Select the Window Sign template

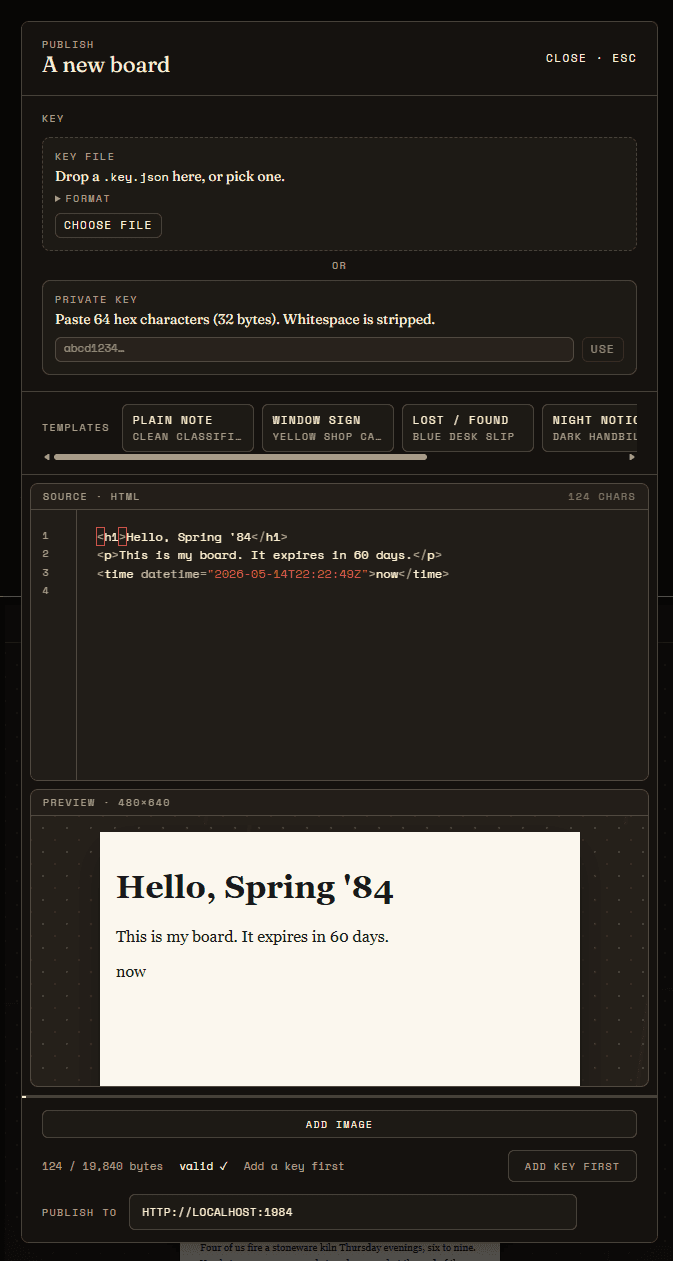tap(328, 428)
